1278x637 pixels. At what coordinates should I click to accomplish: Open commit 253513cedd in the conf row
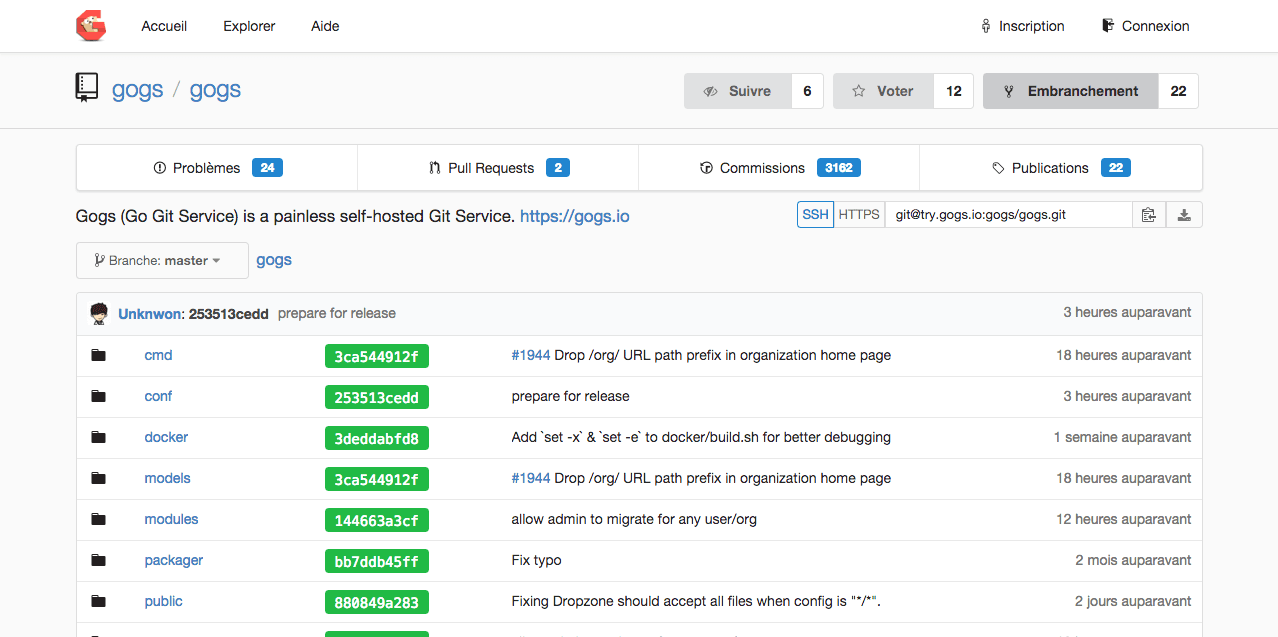[377, 397]
